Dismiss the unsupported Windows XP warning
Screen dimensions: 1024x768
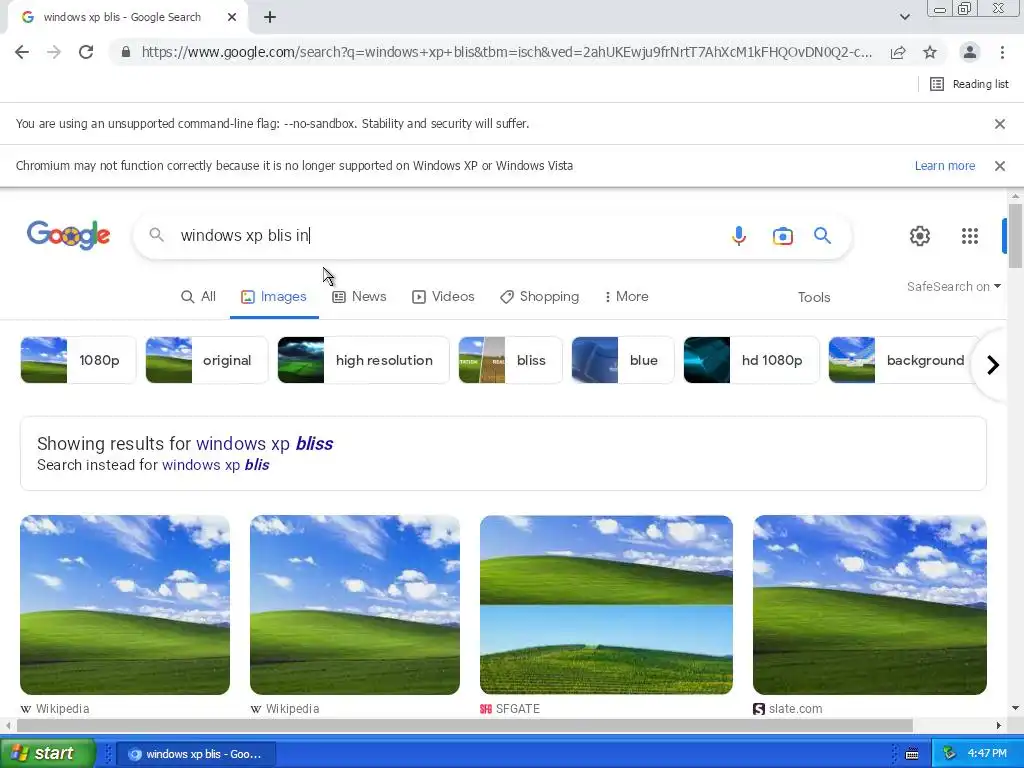(x=999, y=166)
